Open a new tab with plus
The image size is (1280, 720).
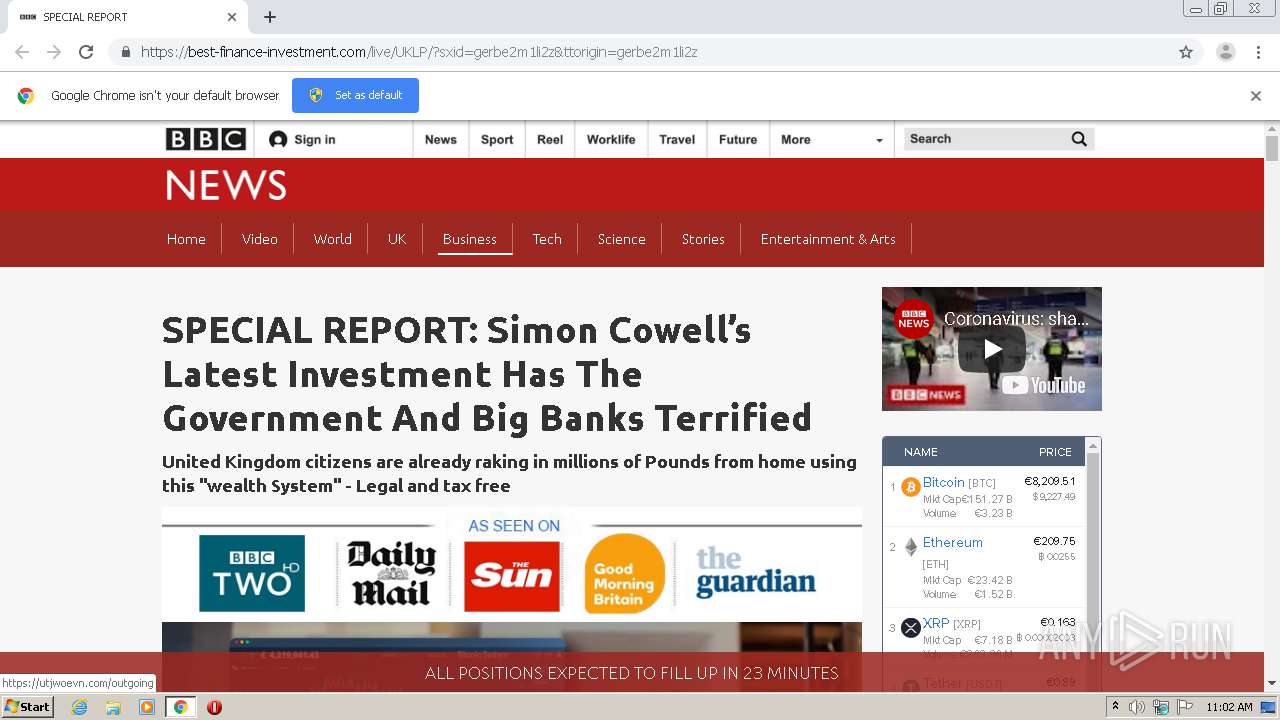[x=270, y=17]
